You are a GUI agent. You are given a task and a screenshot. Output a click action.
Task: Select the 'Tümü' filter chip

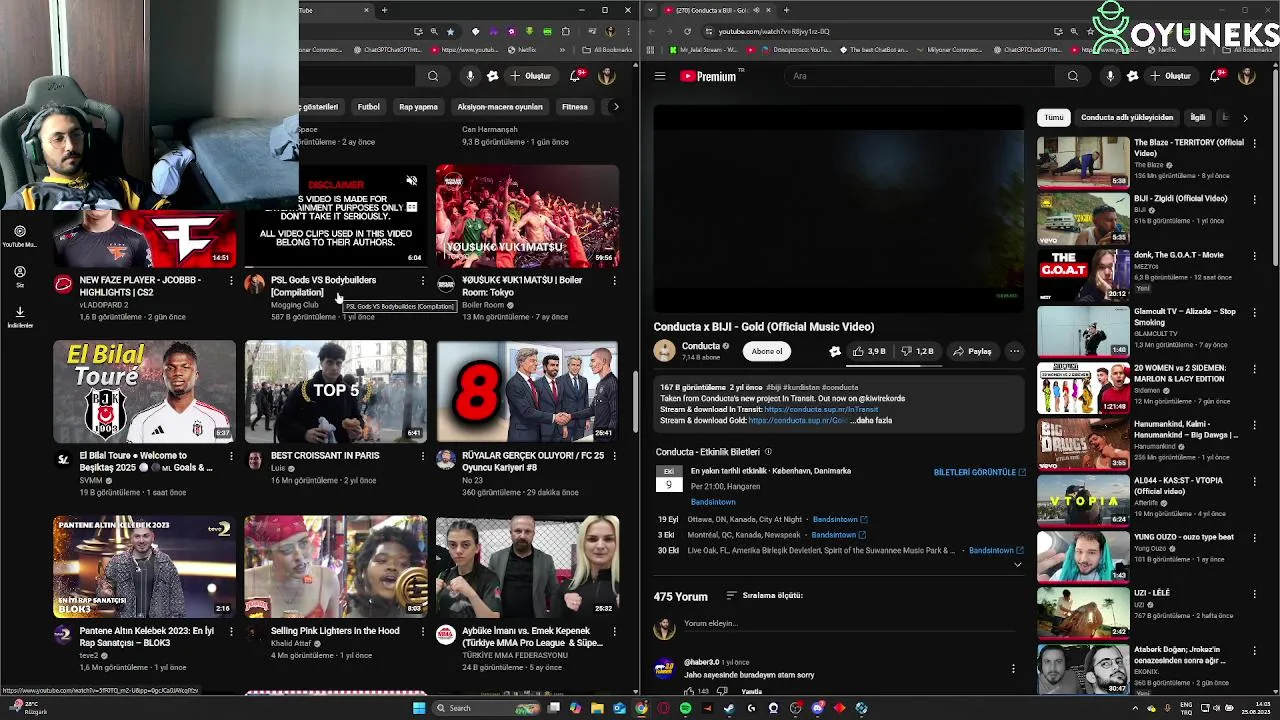pos(1054,118)
